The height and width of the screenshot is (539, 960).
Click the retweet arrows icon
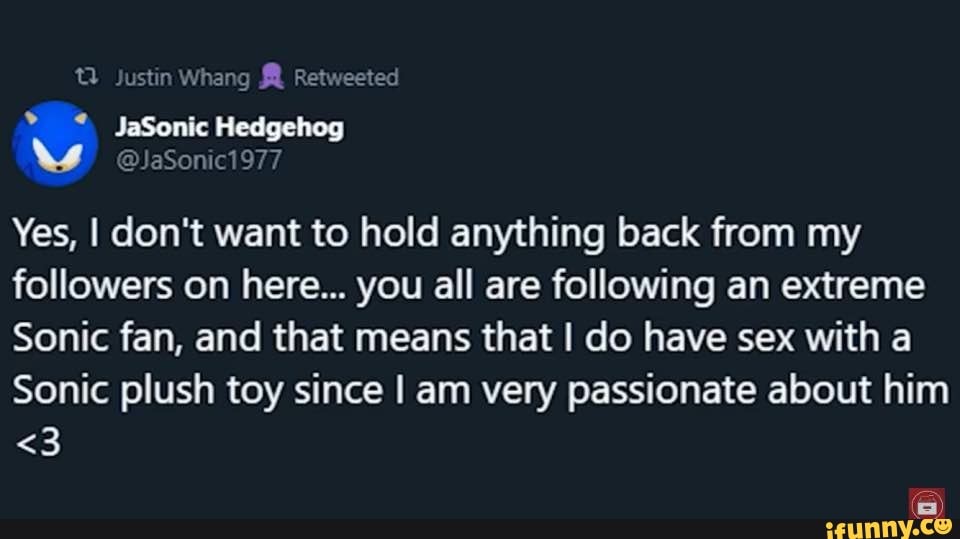87,78
